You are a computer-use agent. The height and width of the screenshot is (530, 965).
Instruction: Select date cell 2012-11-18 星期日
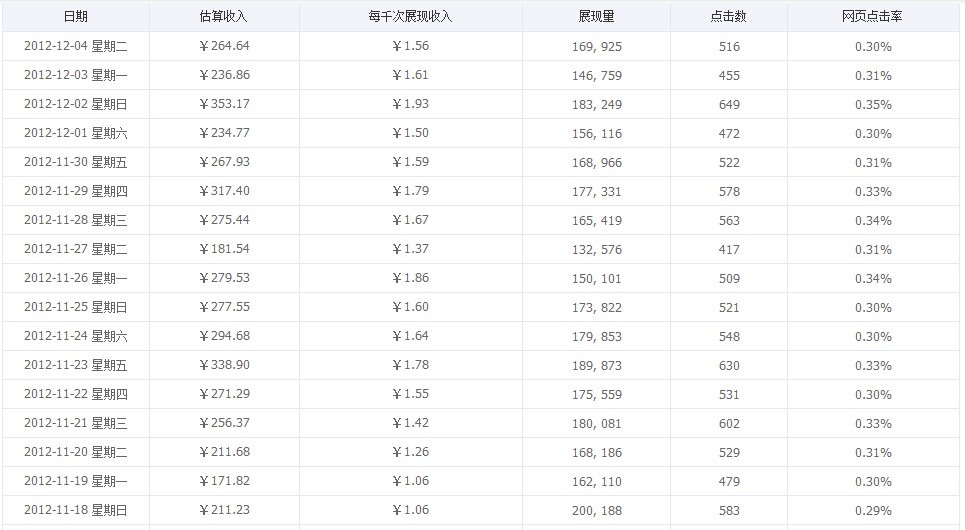pos(76,510)
